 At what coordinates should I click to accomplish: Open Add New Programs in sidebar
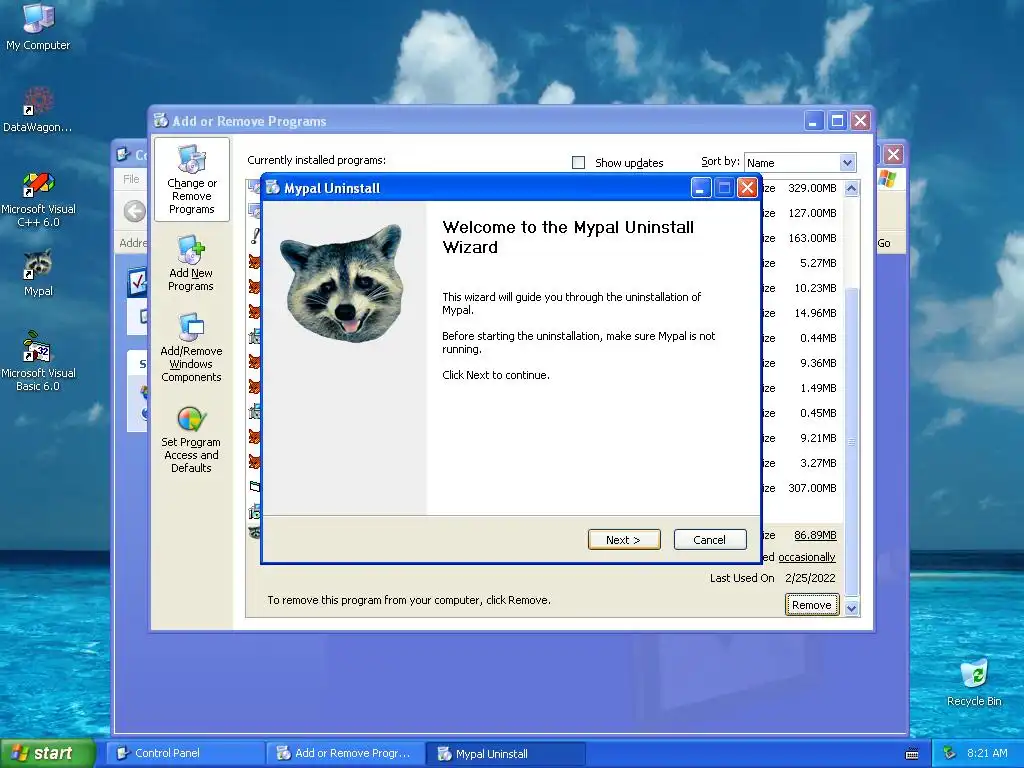pyautogui.click(x=191, y=264)
